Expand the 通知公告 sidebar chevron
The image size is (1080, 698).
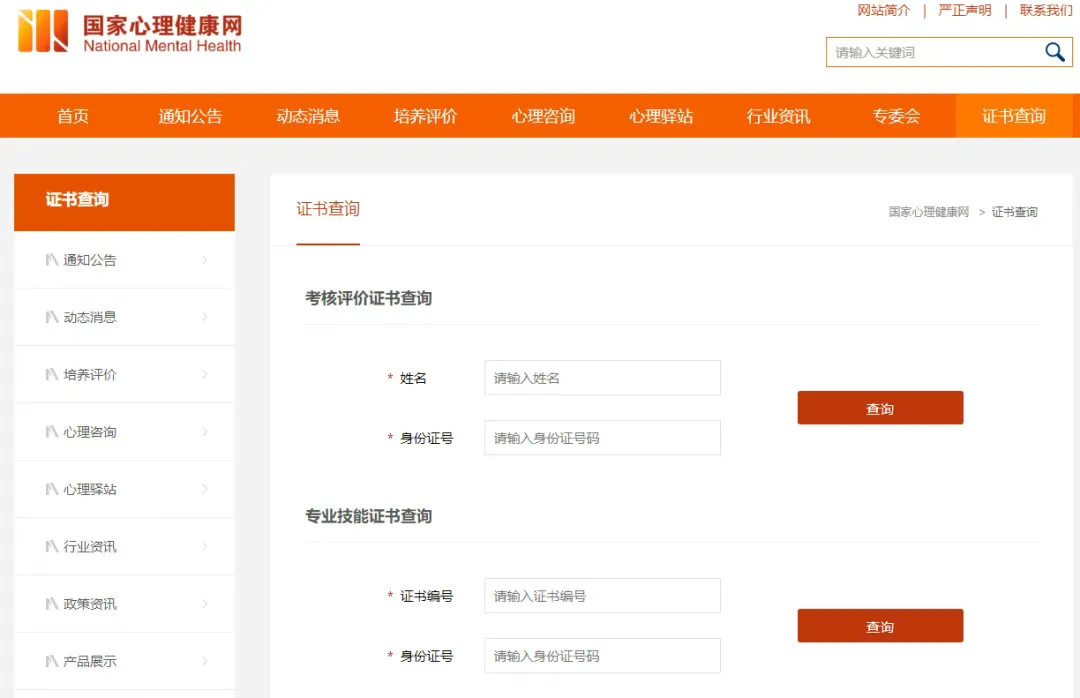pos(205,260)
